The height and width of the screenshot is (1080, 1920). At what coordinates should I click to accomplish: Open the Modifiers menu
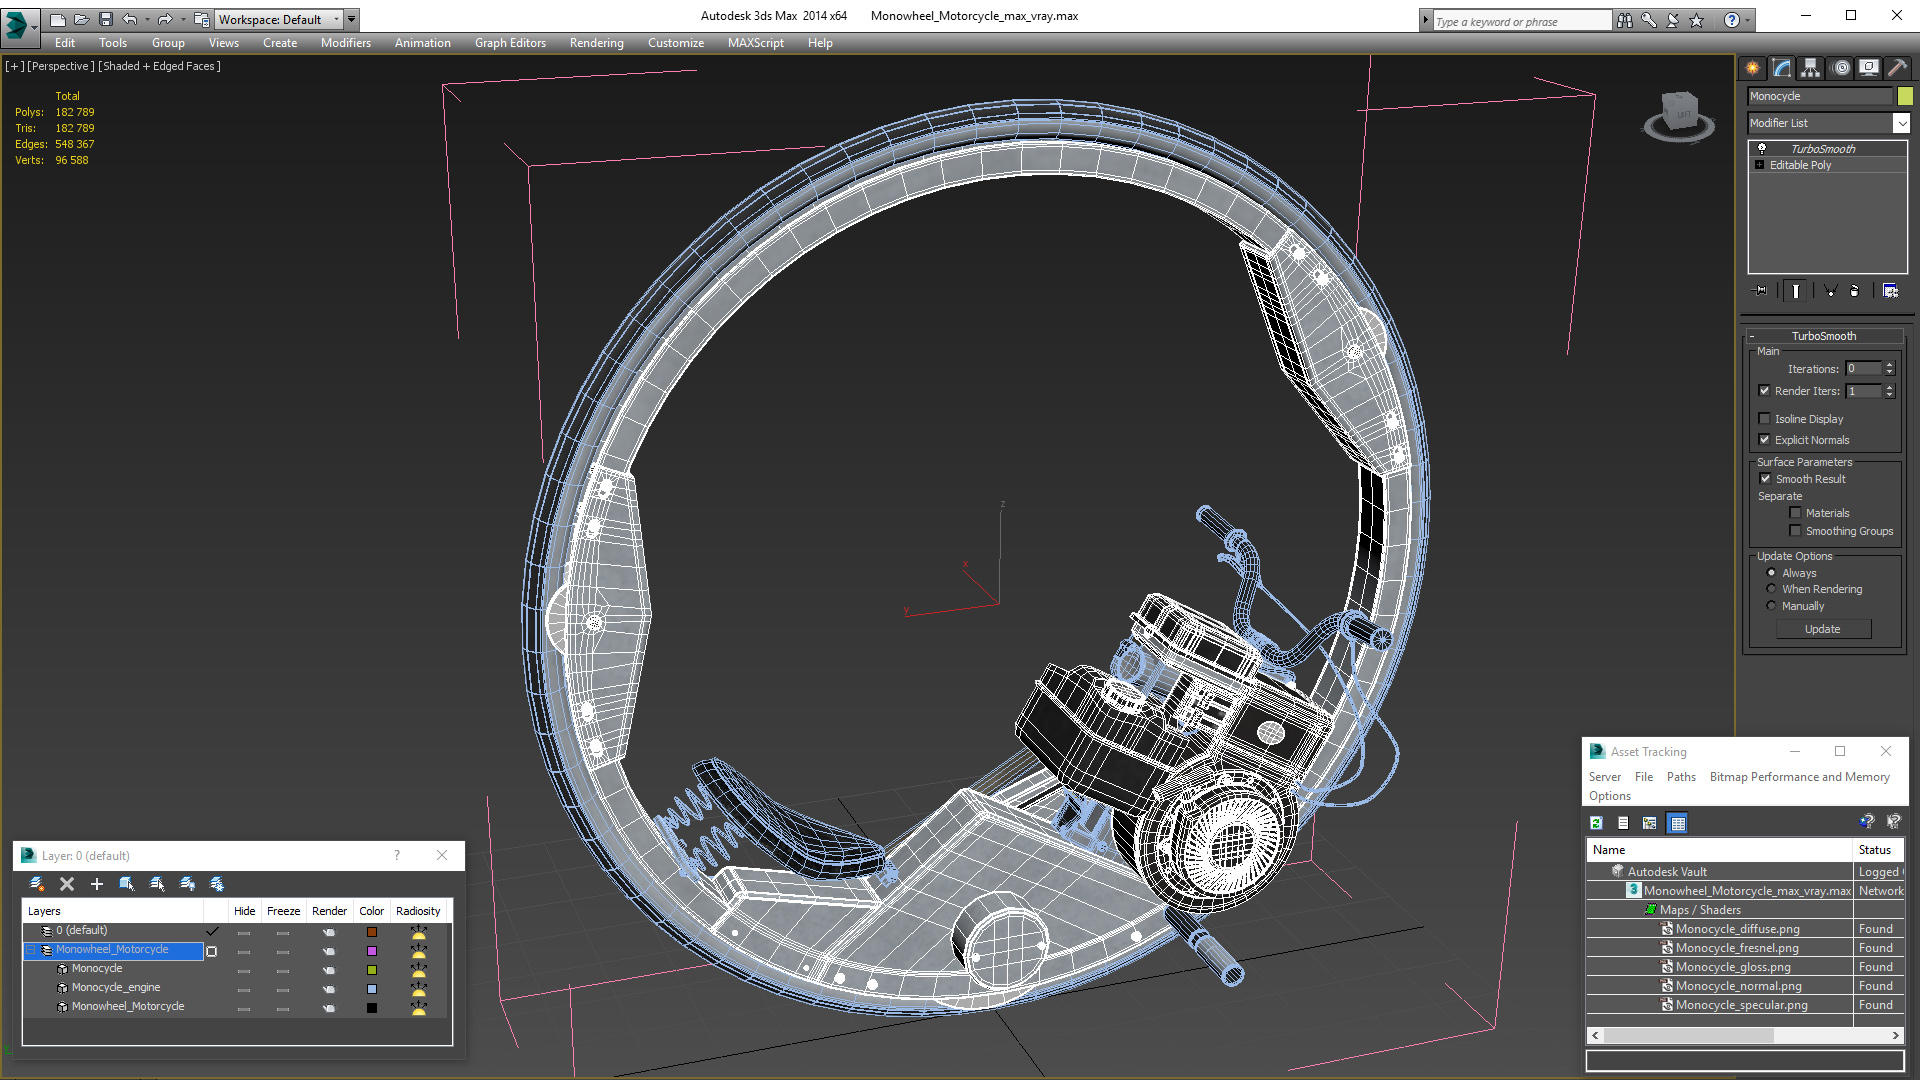coord(346,43)
